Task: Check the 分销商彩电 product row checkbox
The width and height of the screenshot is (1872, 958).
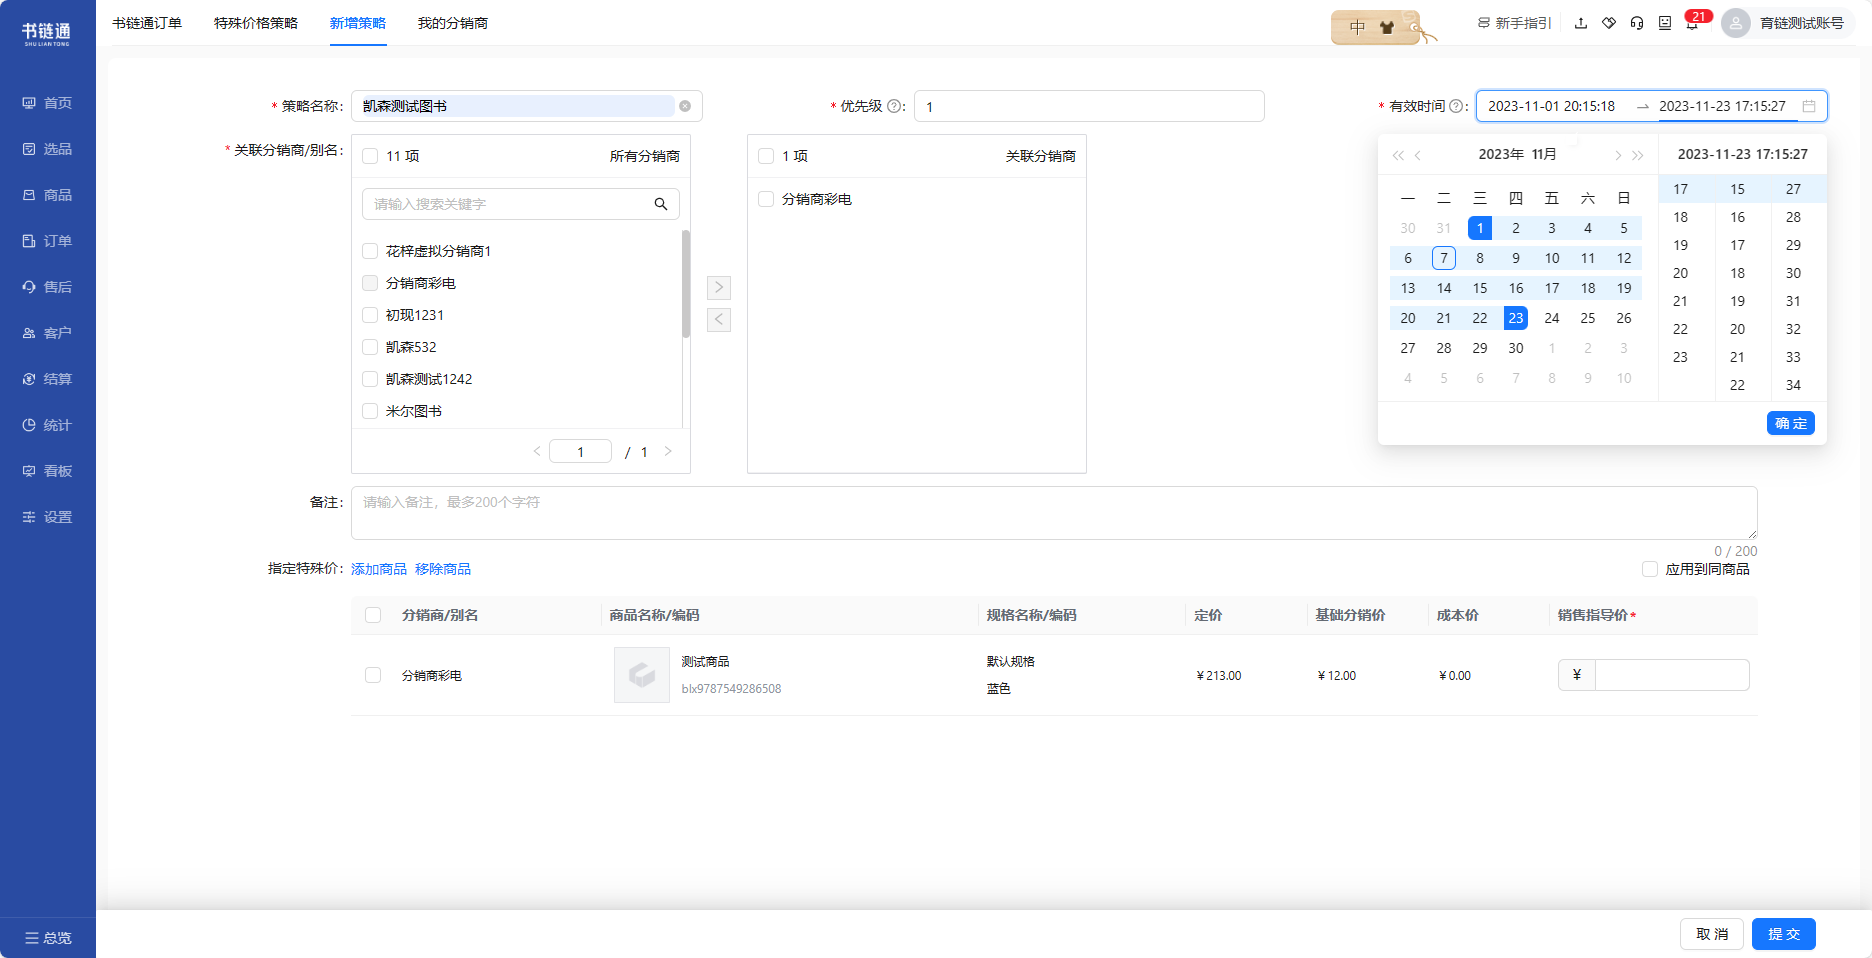Action: coord(373,675)
